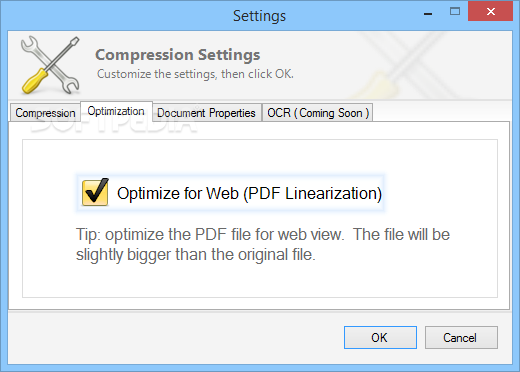Click the yellow checkmark box icon

point(95,193)
